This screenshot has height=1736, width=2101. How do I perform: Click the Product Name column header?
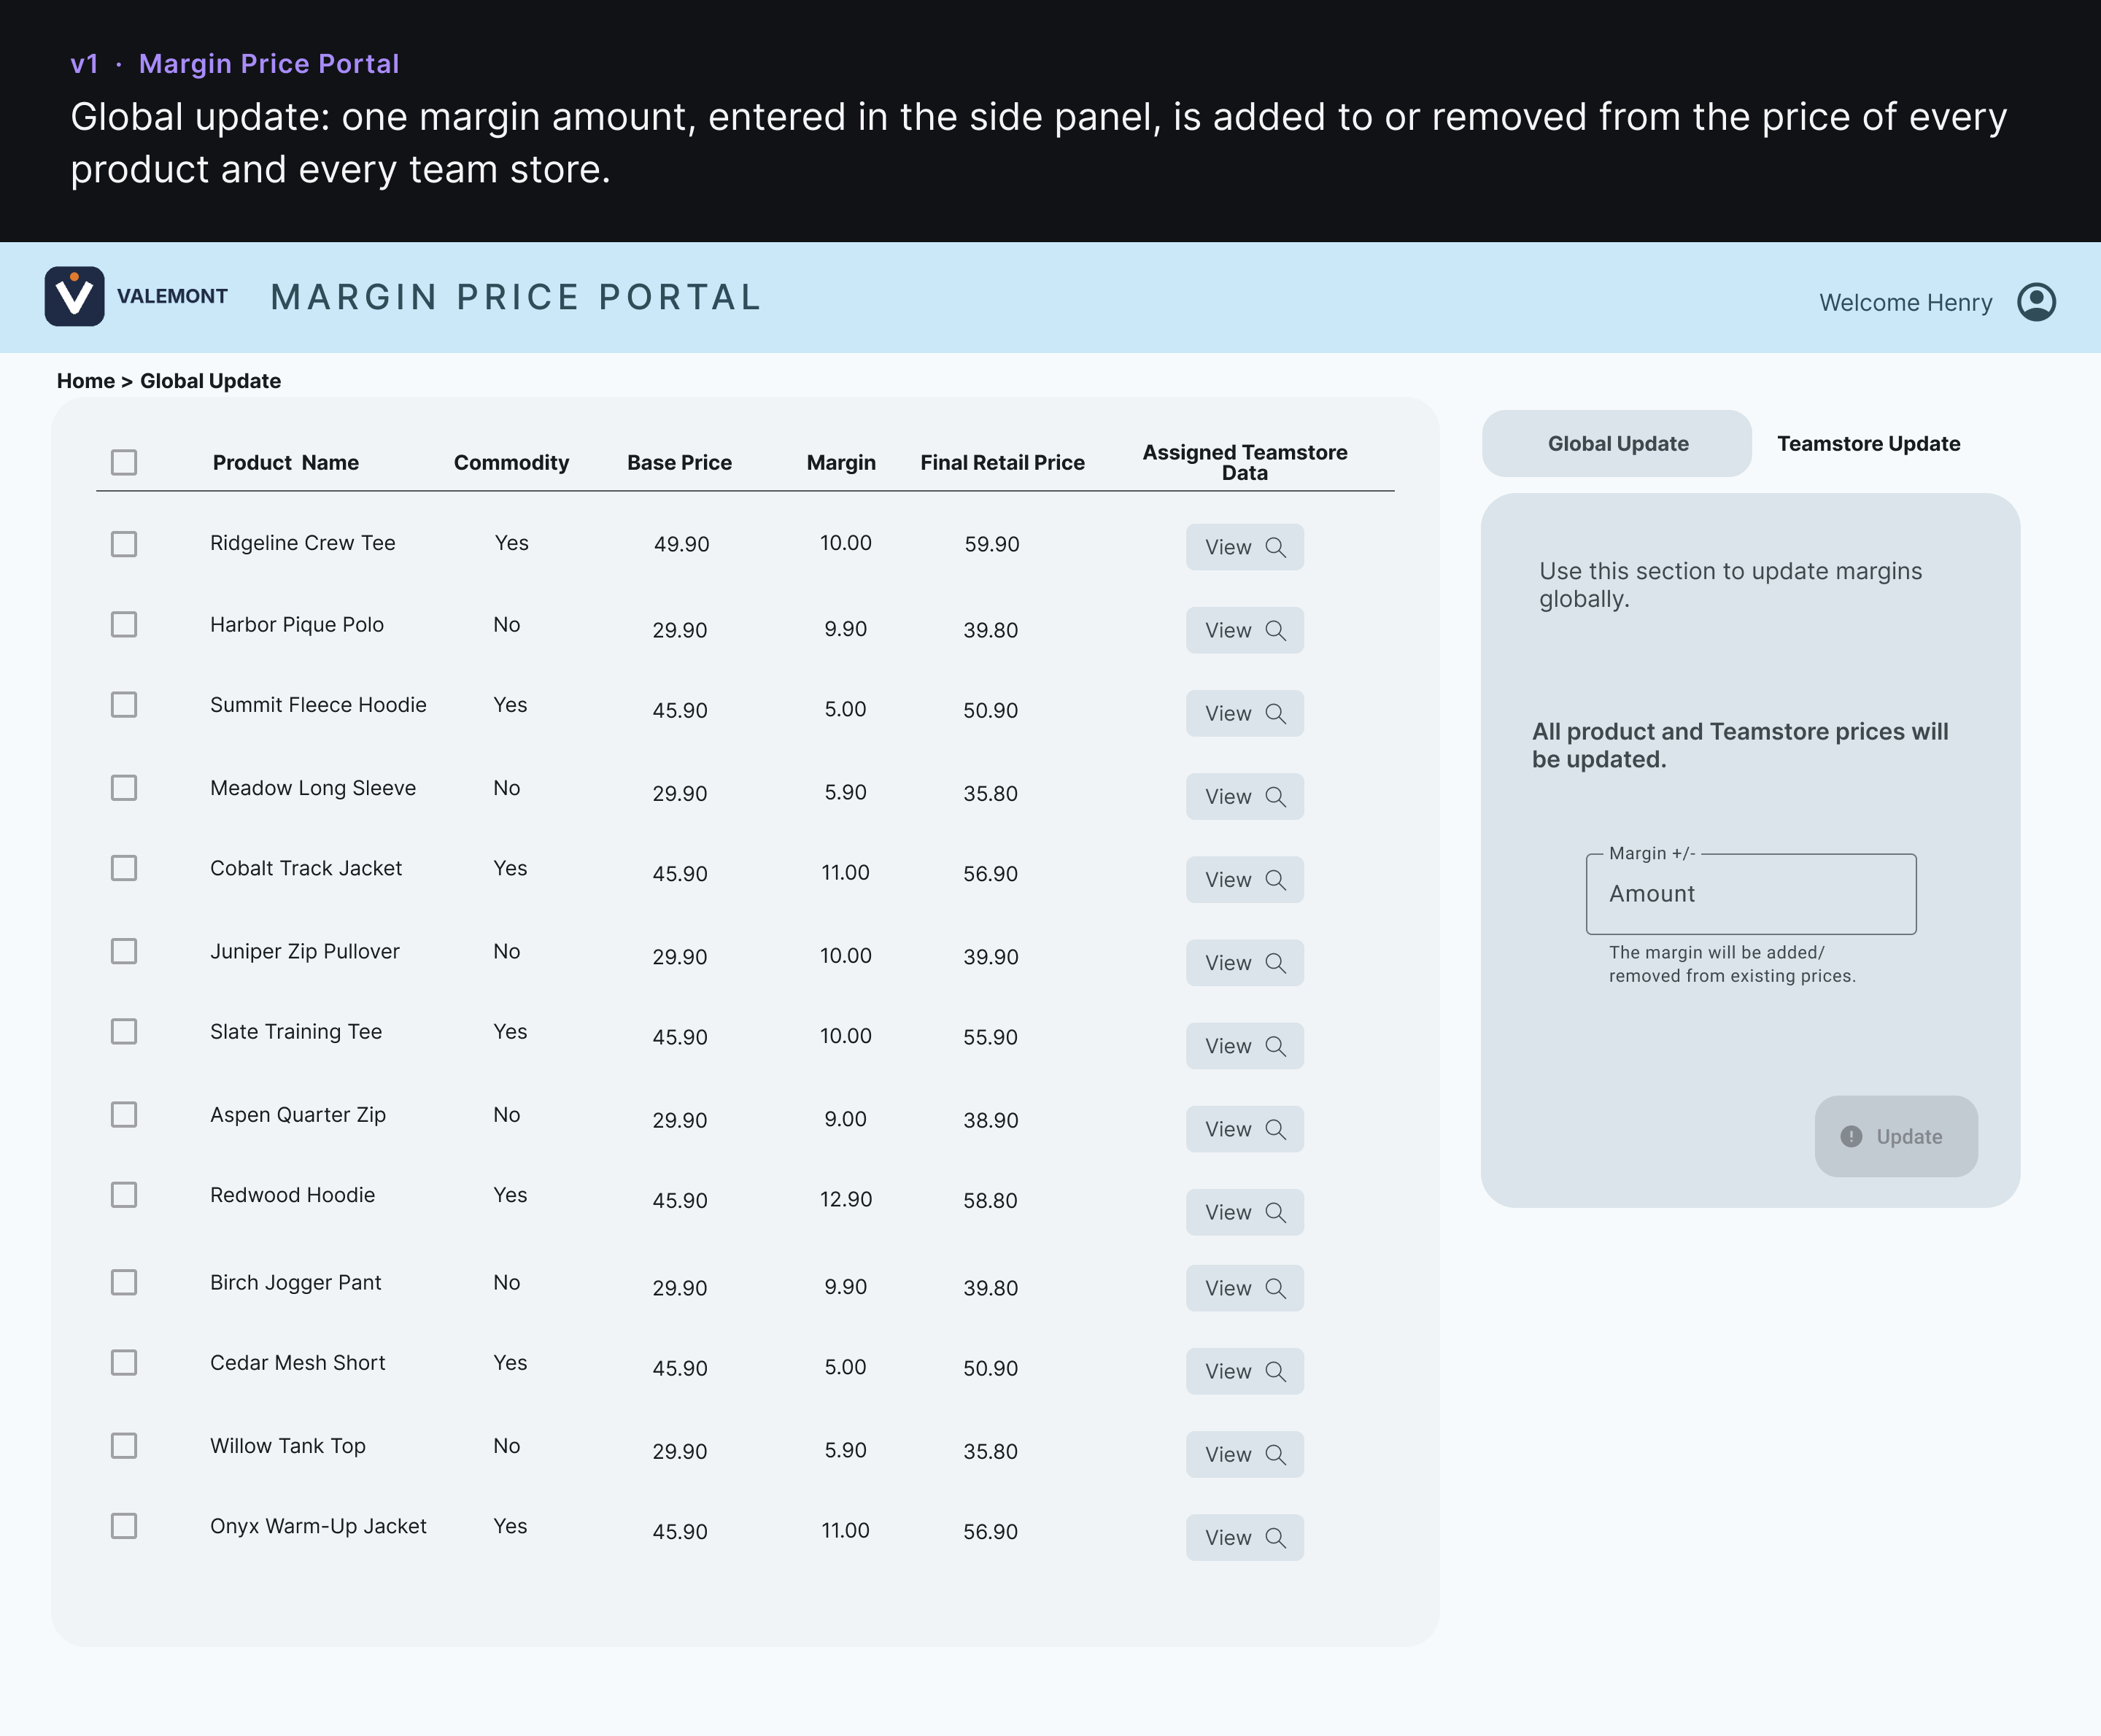[286, 462]
